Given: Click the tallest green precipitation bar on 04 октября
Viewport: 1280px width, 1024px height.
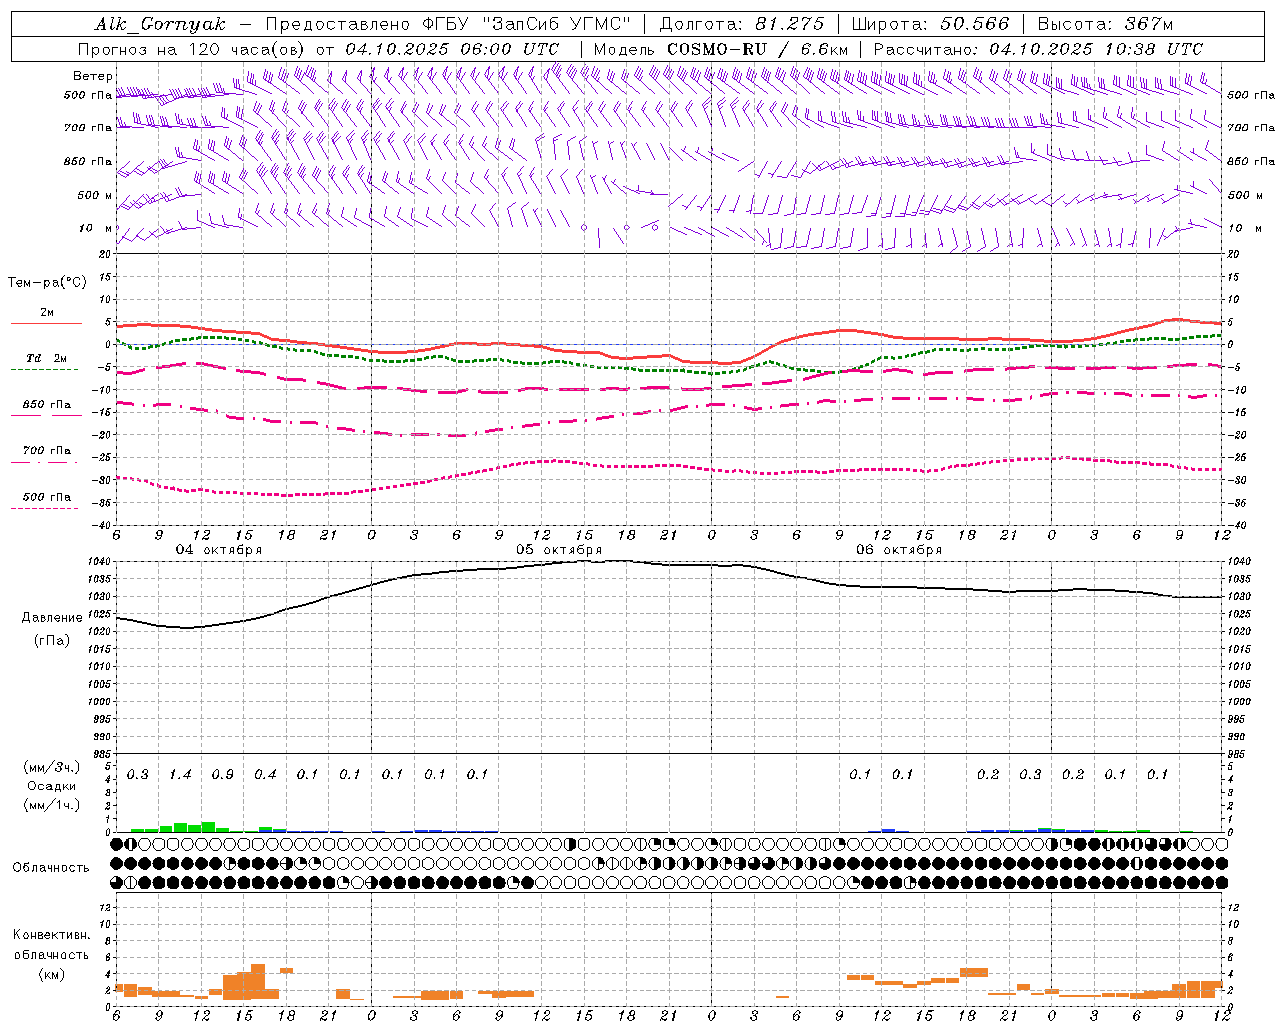Looking at the screenshot, I should pos(209,827).
